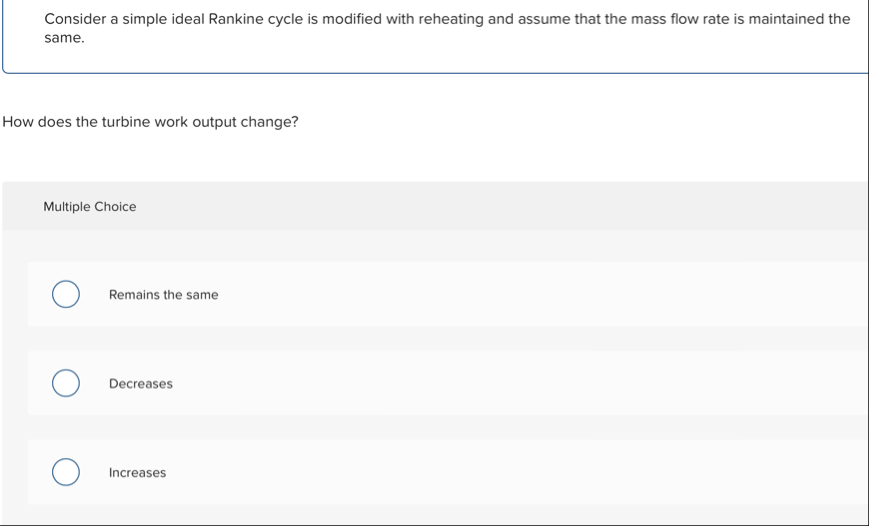Click the word 'same.' ending the problem statement
Image resolution: width=869 pixels, height=526 pixels.
[x=64, y=38]
